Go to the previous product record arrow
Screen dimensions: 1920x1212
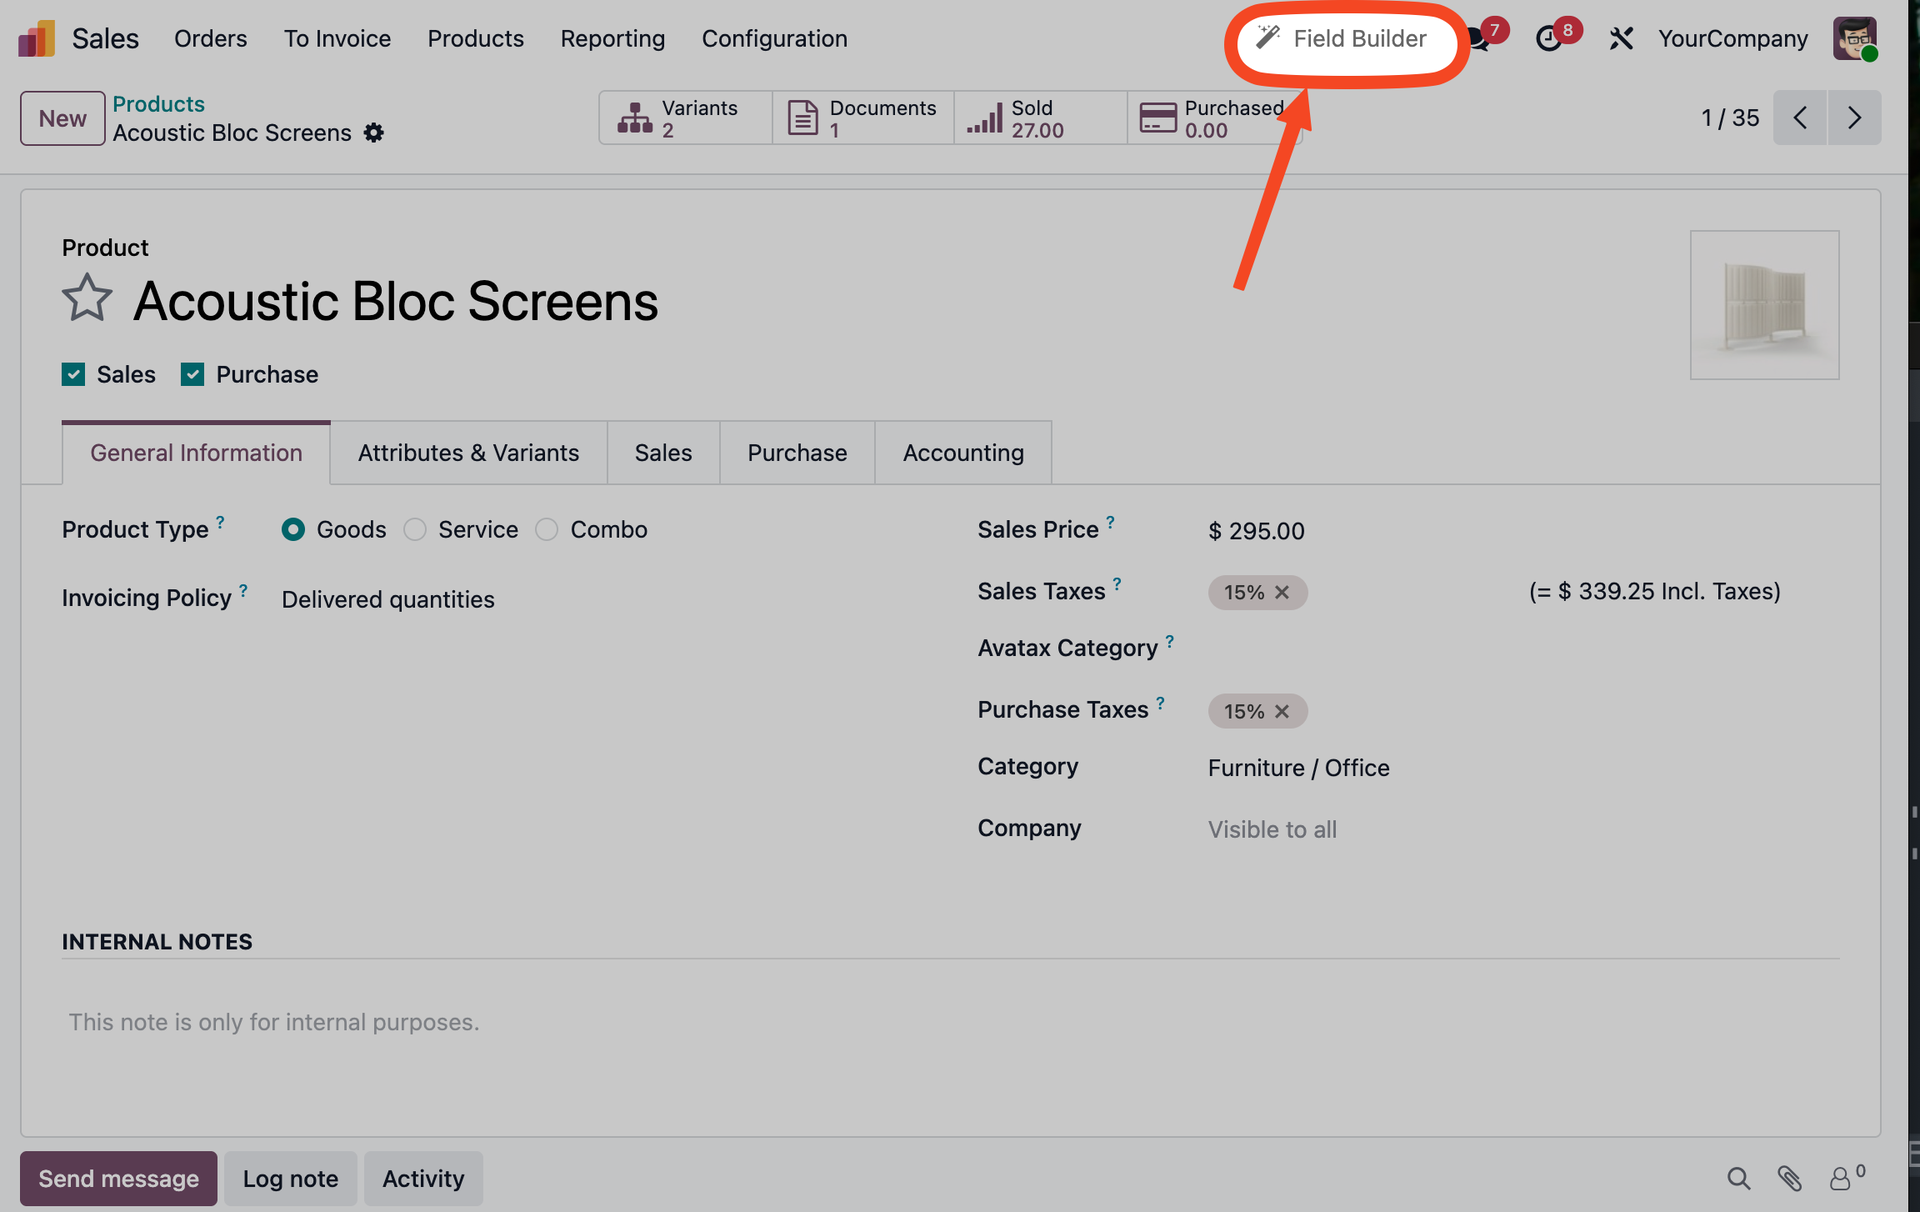click(x=1800, y=118)
